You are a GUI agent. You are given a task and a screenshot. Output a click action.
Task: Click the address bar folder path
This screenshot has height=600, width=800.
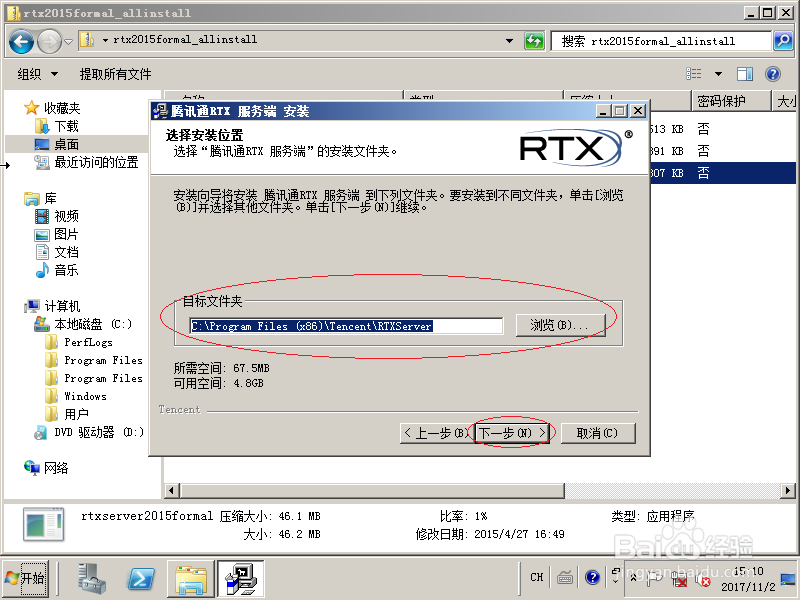tap(185, 40)
